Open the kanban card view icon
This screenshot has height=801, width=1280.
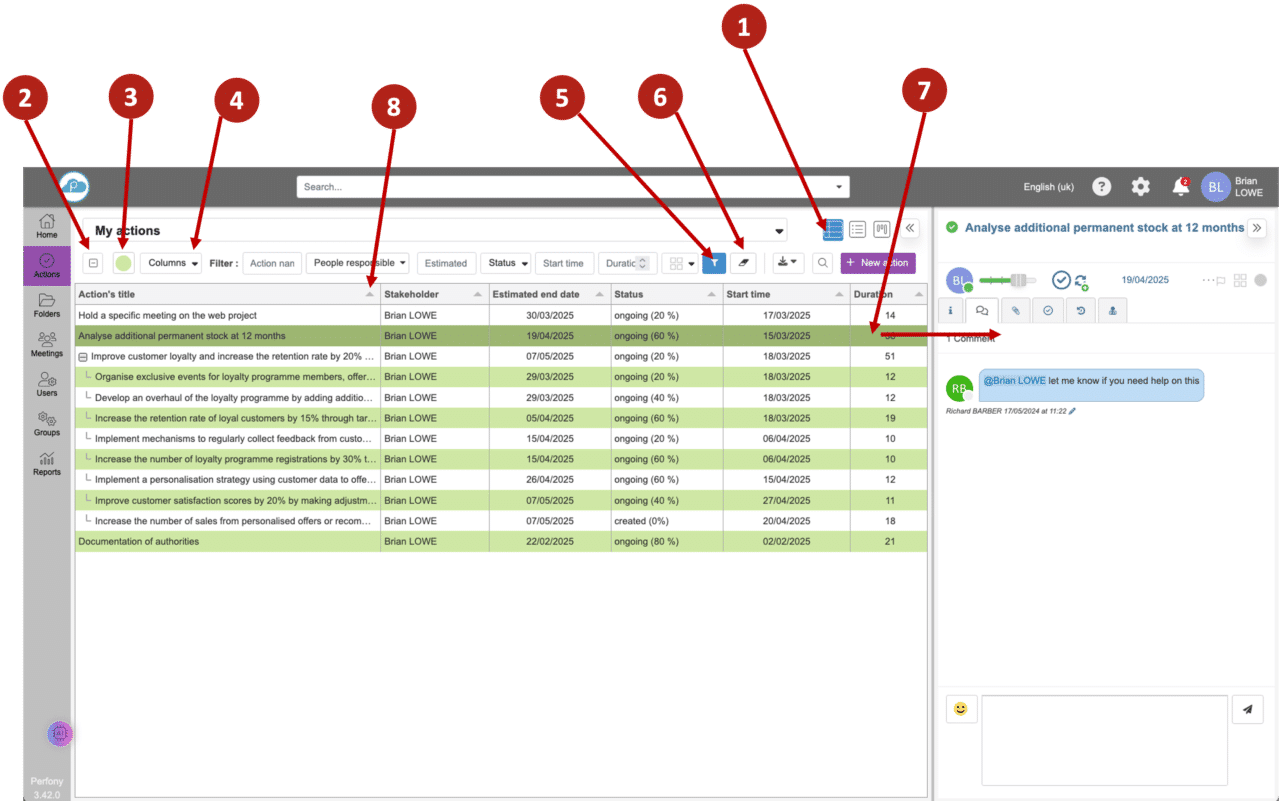coord(881,229)
